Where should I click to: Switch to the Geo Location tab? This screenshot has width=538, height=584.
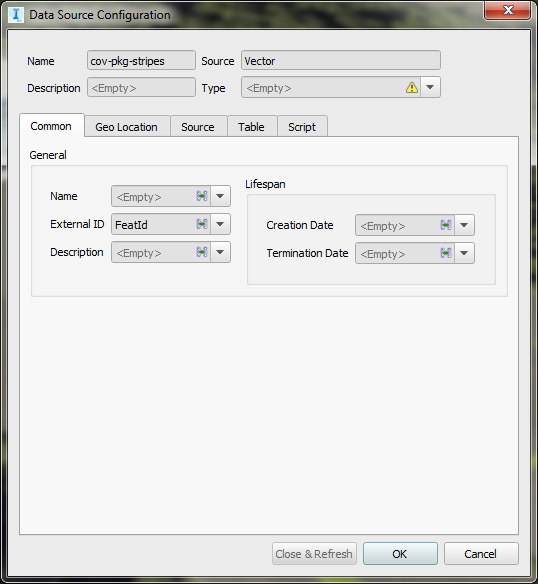pyautogui.click(x=127, y=127)
